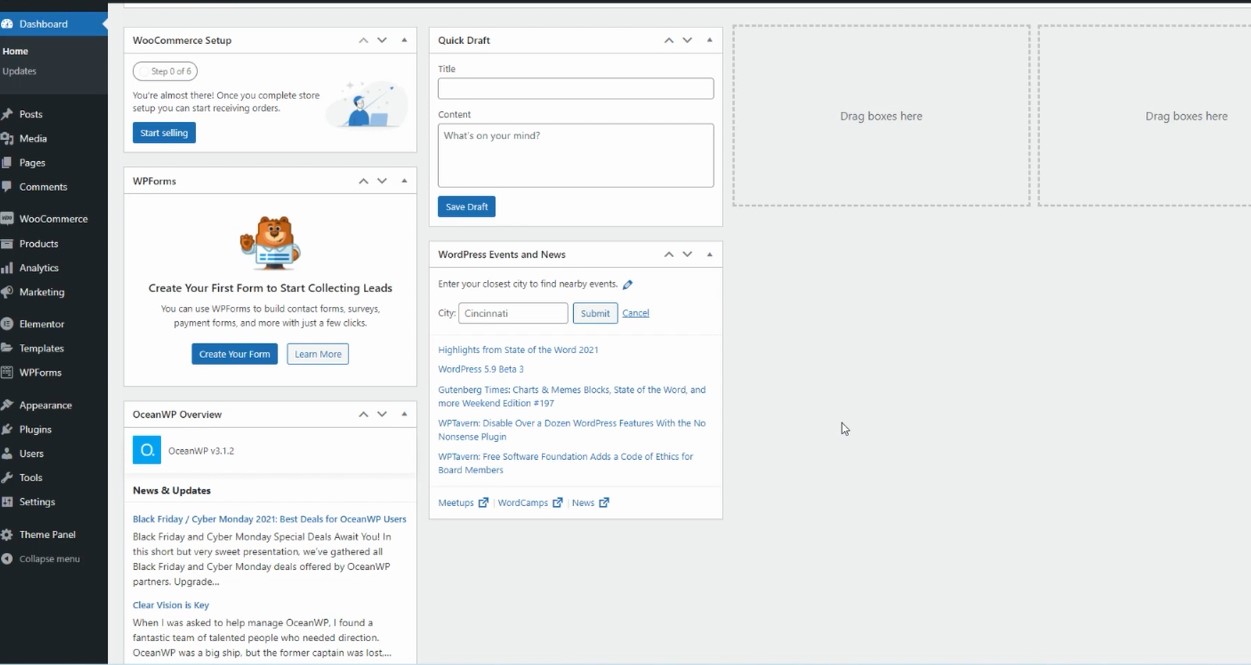Click the Posts pushpin icon
1251x665 pixels.
pyautogui.click(x=7, y=114)
